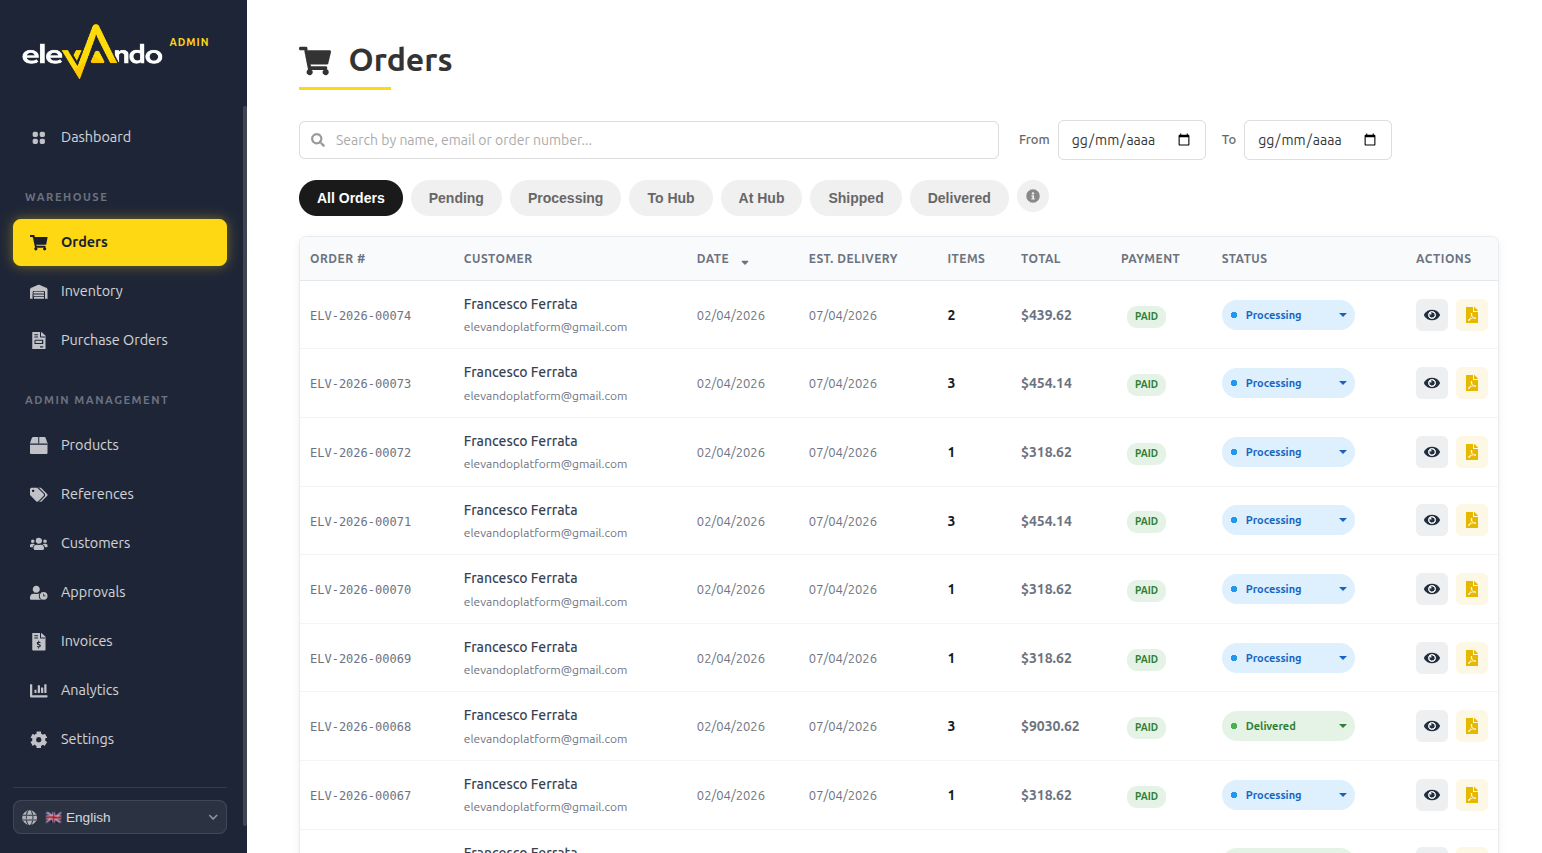Select the All Orders filter tab
The image size is (1542, 853).
click(351, 198)
